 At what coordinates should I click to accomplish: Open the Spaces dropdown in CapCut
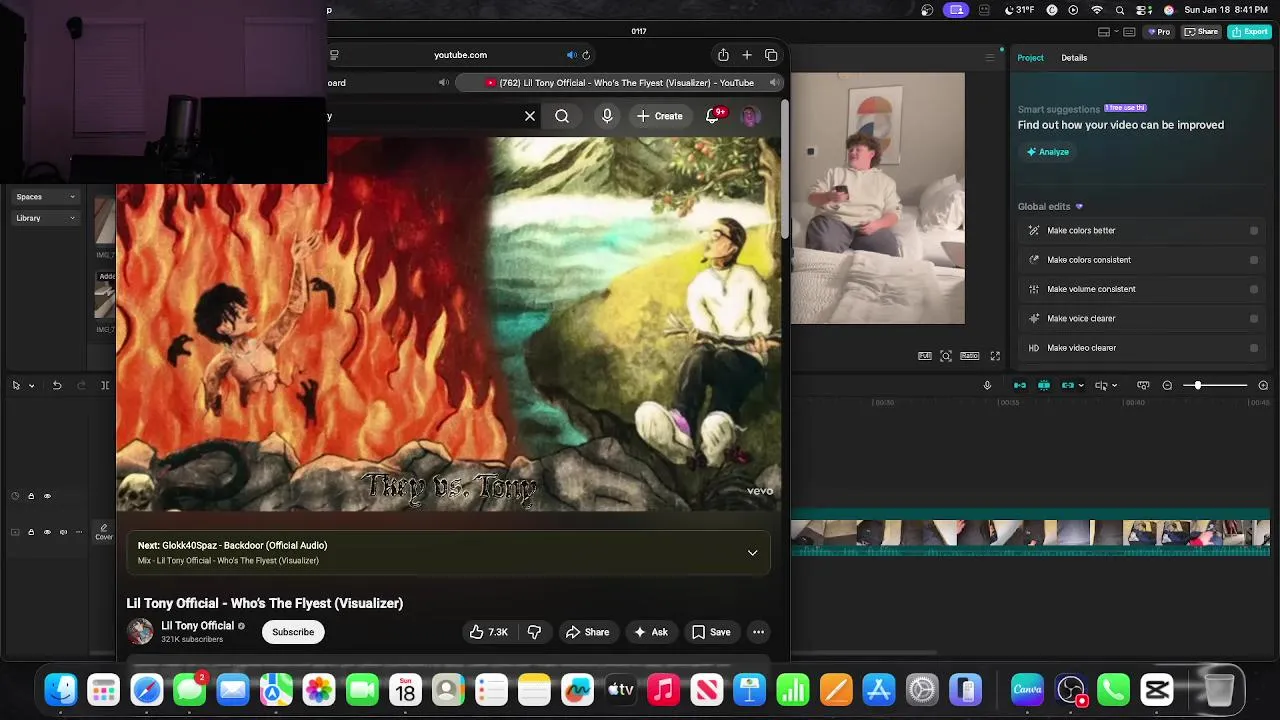tap(45, 197)
